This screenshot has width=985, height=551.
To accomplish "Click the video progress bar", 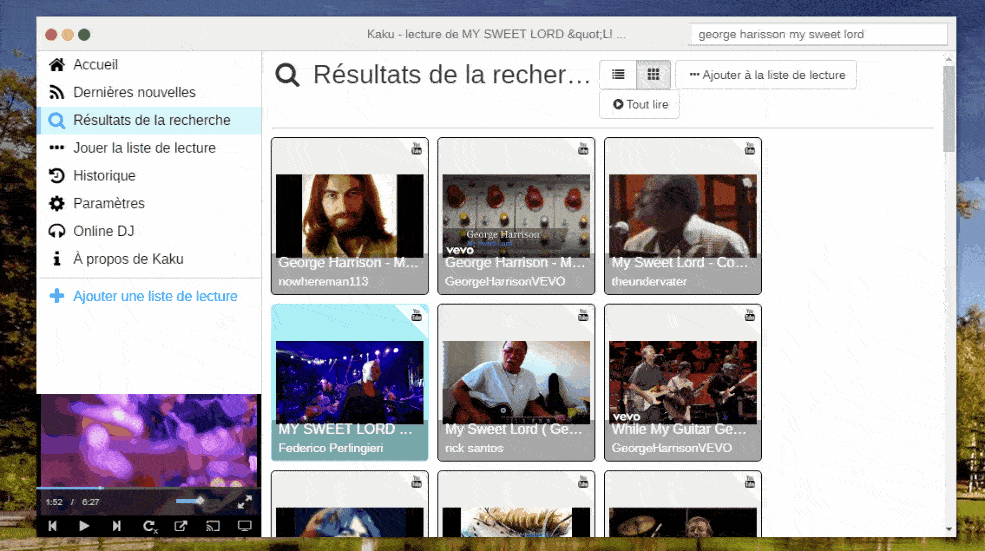I will tap(148, 488).
